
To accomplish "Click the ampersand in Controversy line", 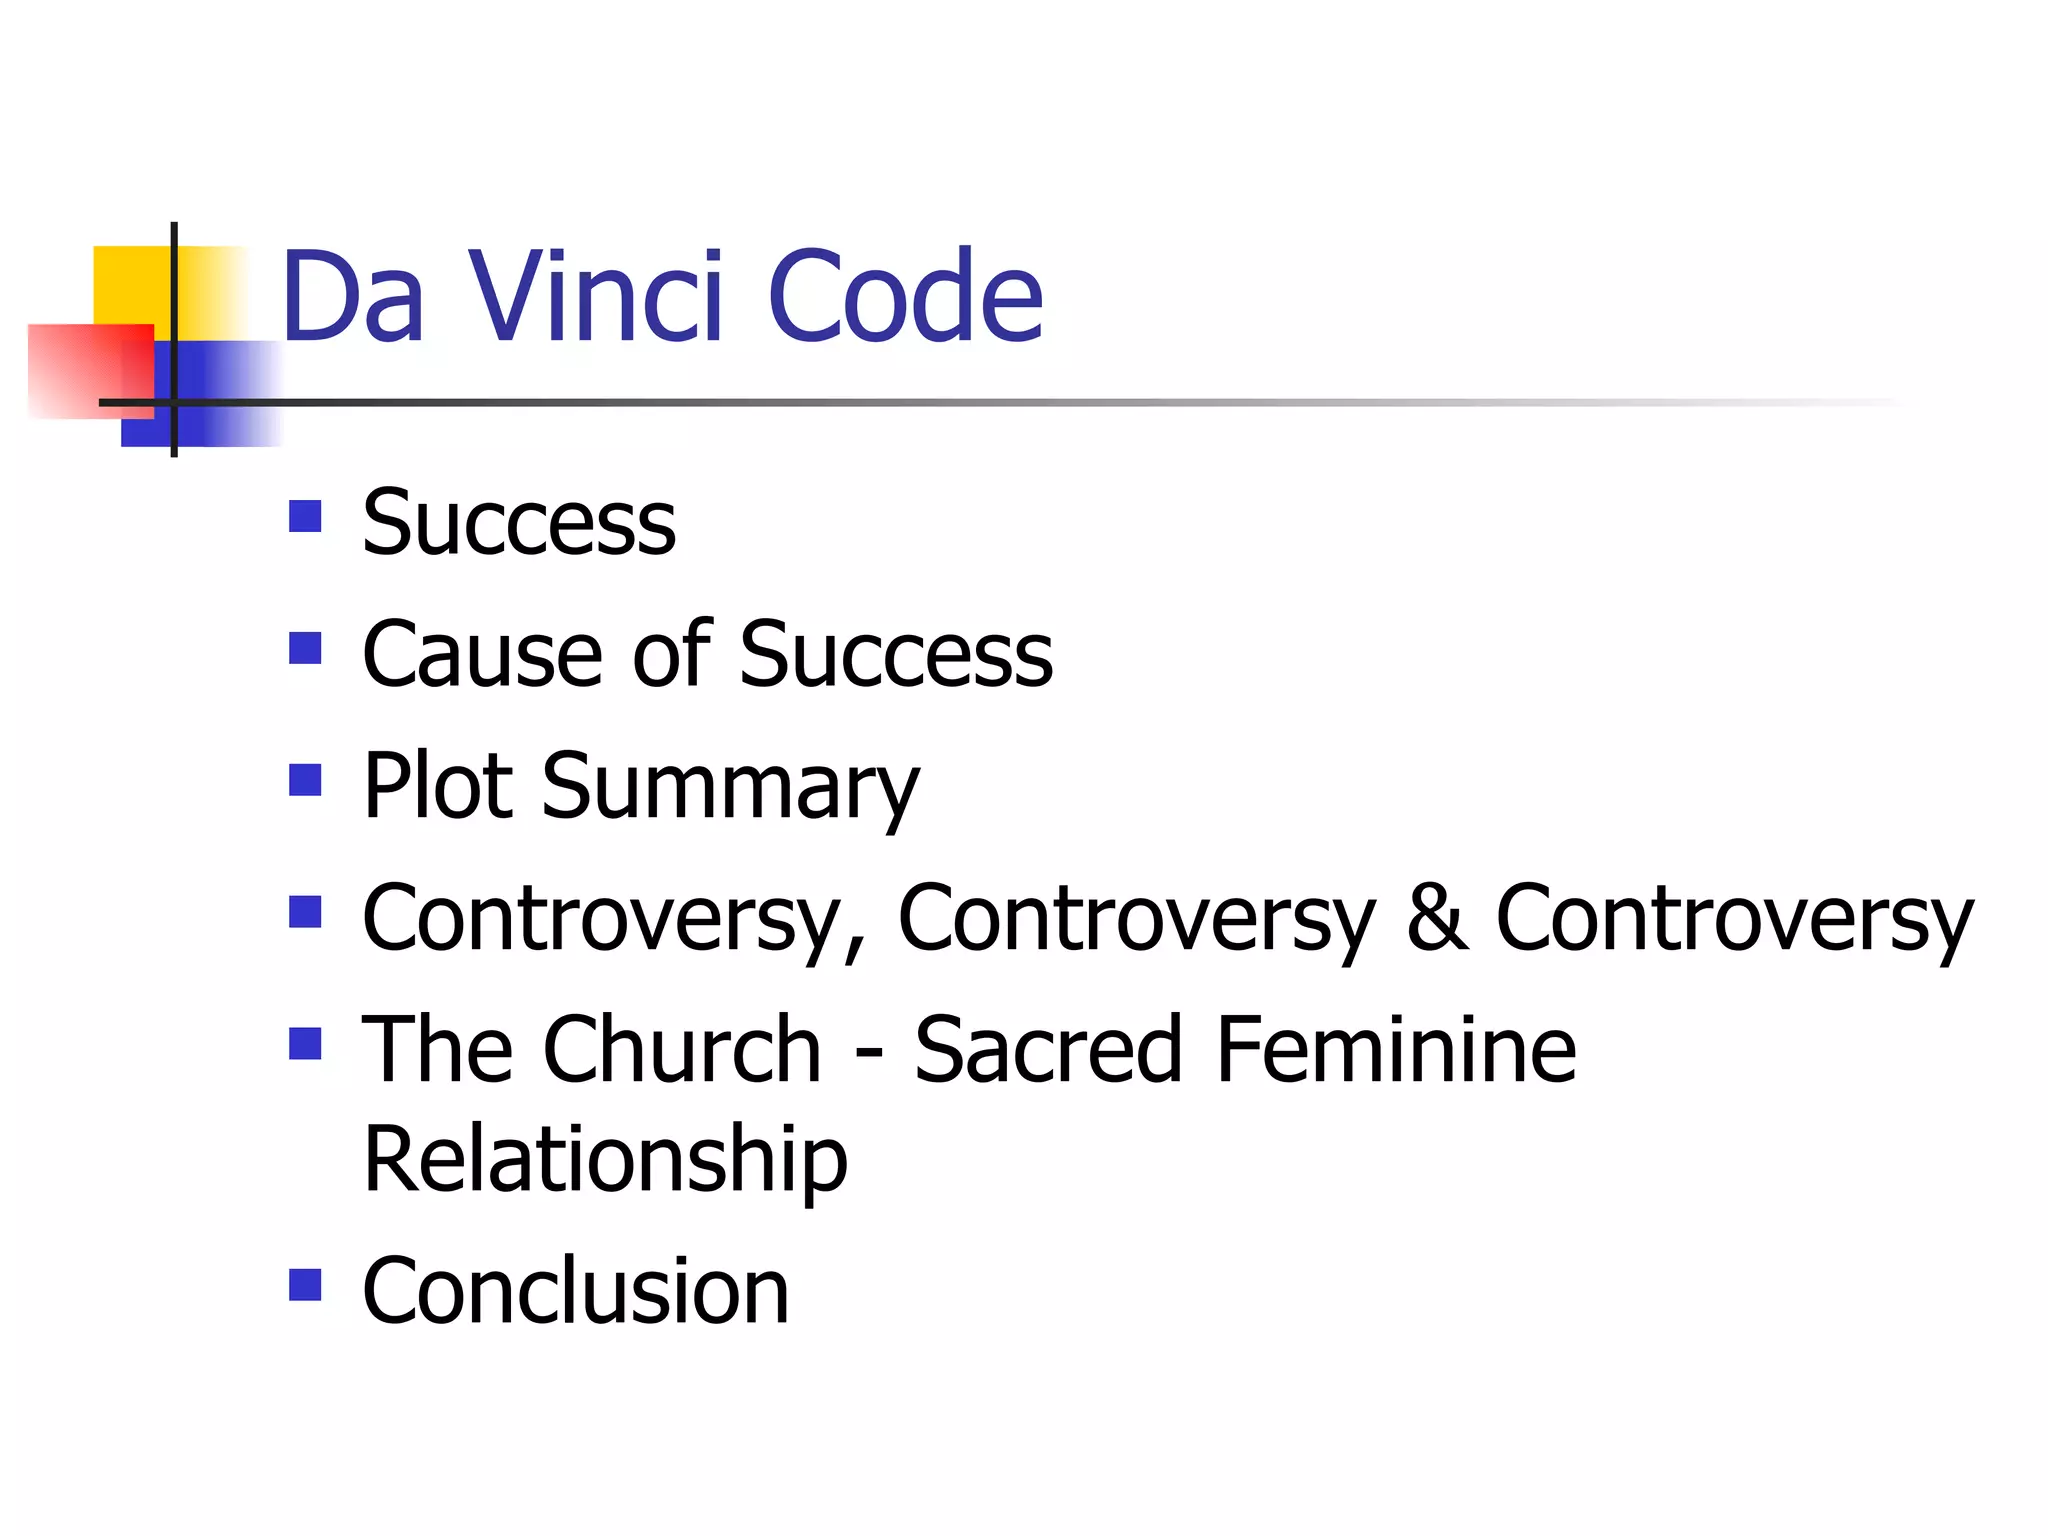I will [x=1436, y=918].
